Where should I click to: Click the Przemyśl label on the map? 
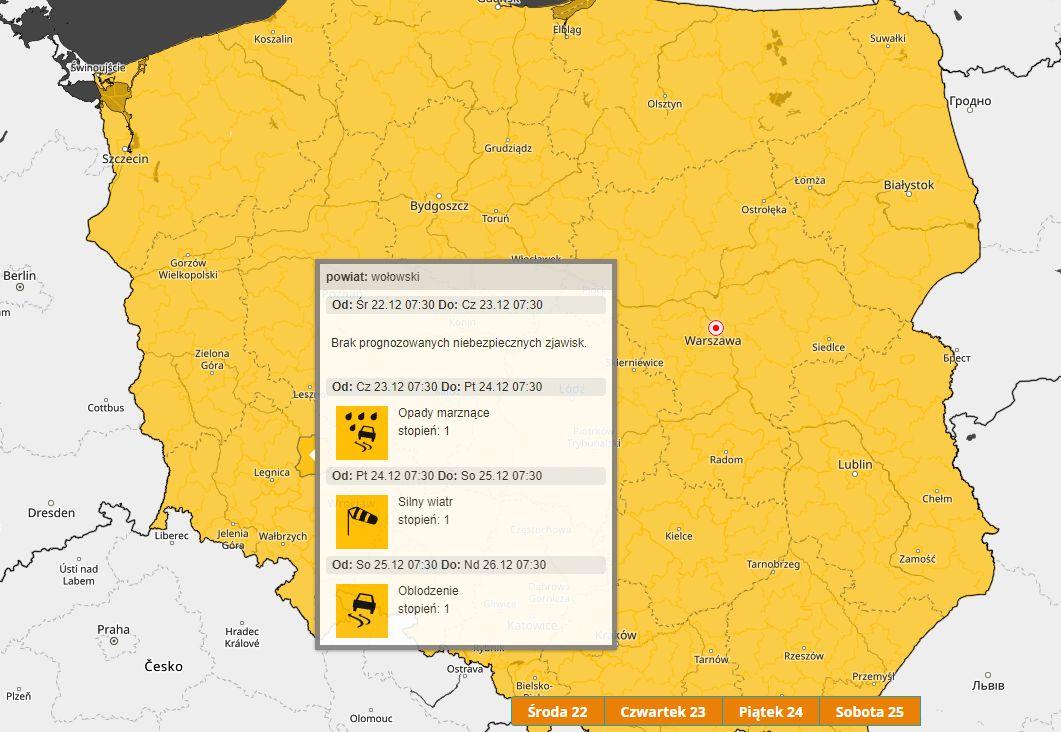point(873,677)
